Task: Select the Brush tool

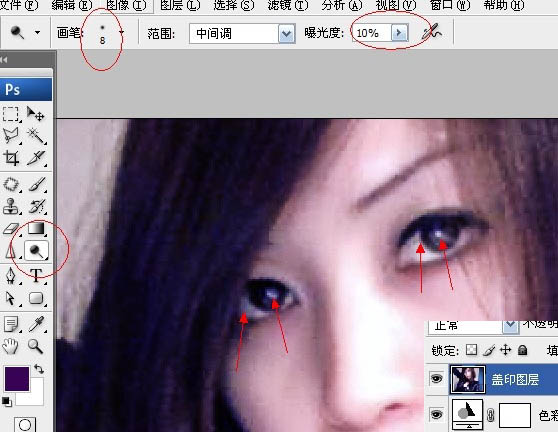Action: (x=36, y=184)
